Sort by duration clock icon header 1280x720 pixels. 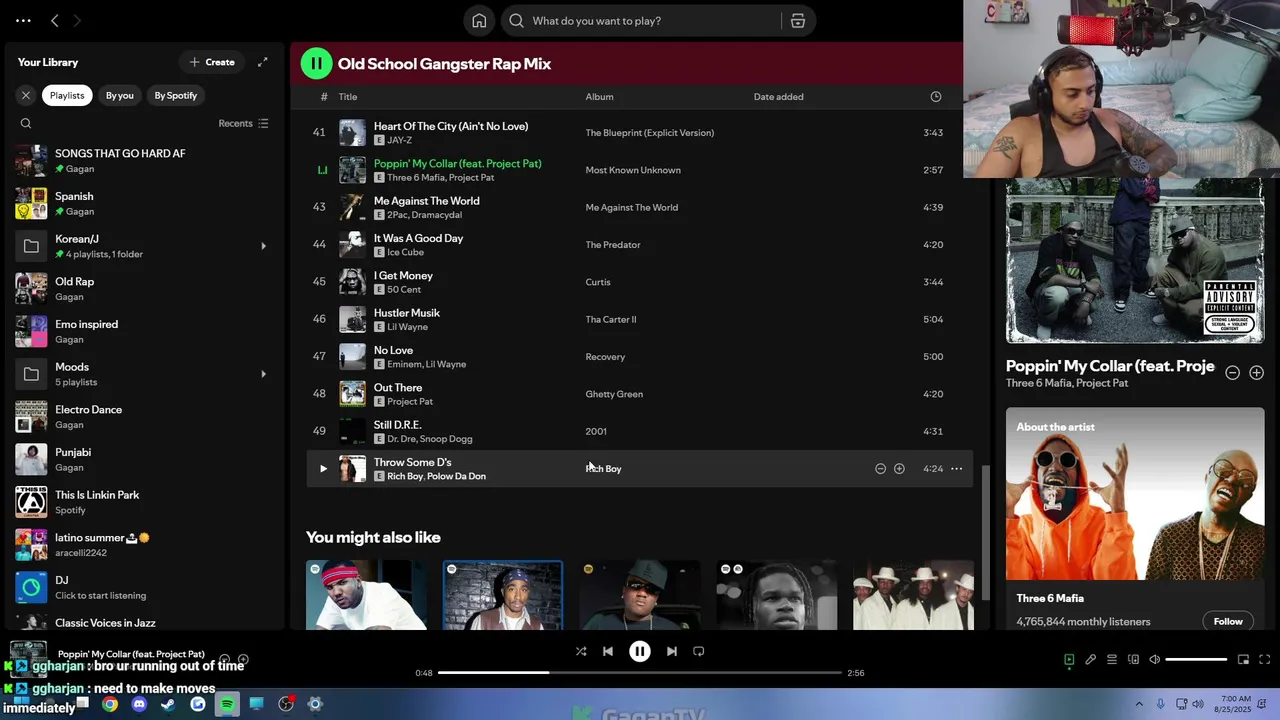pos(936,97)
